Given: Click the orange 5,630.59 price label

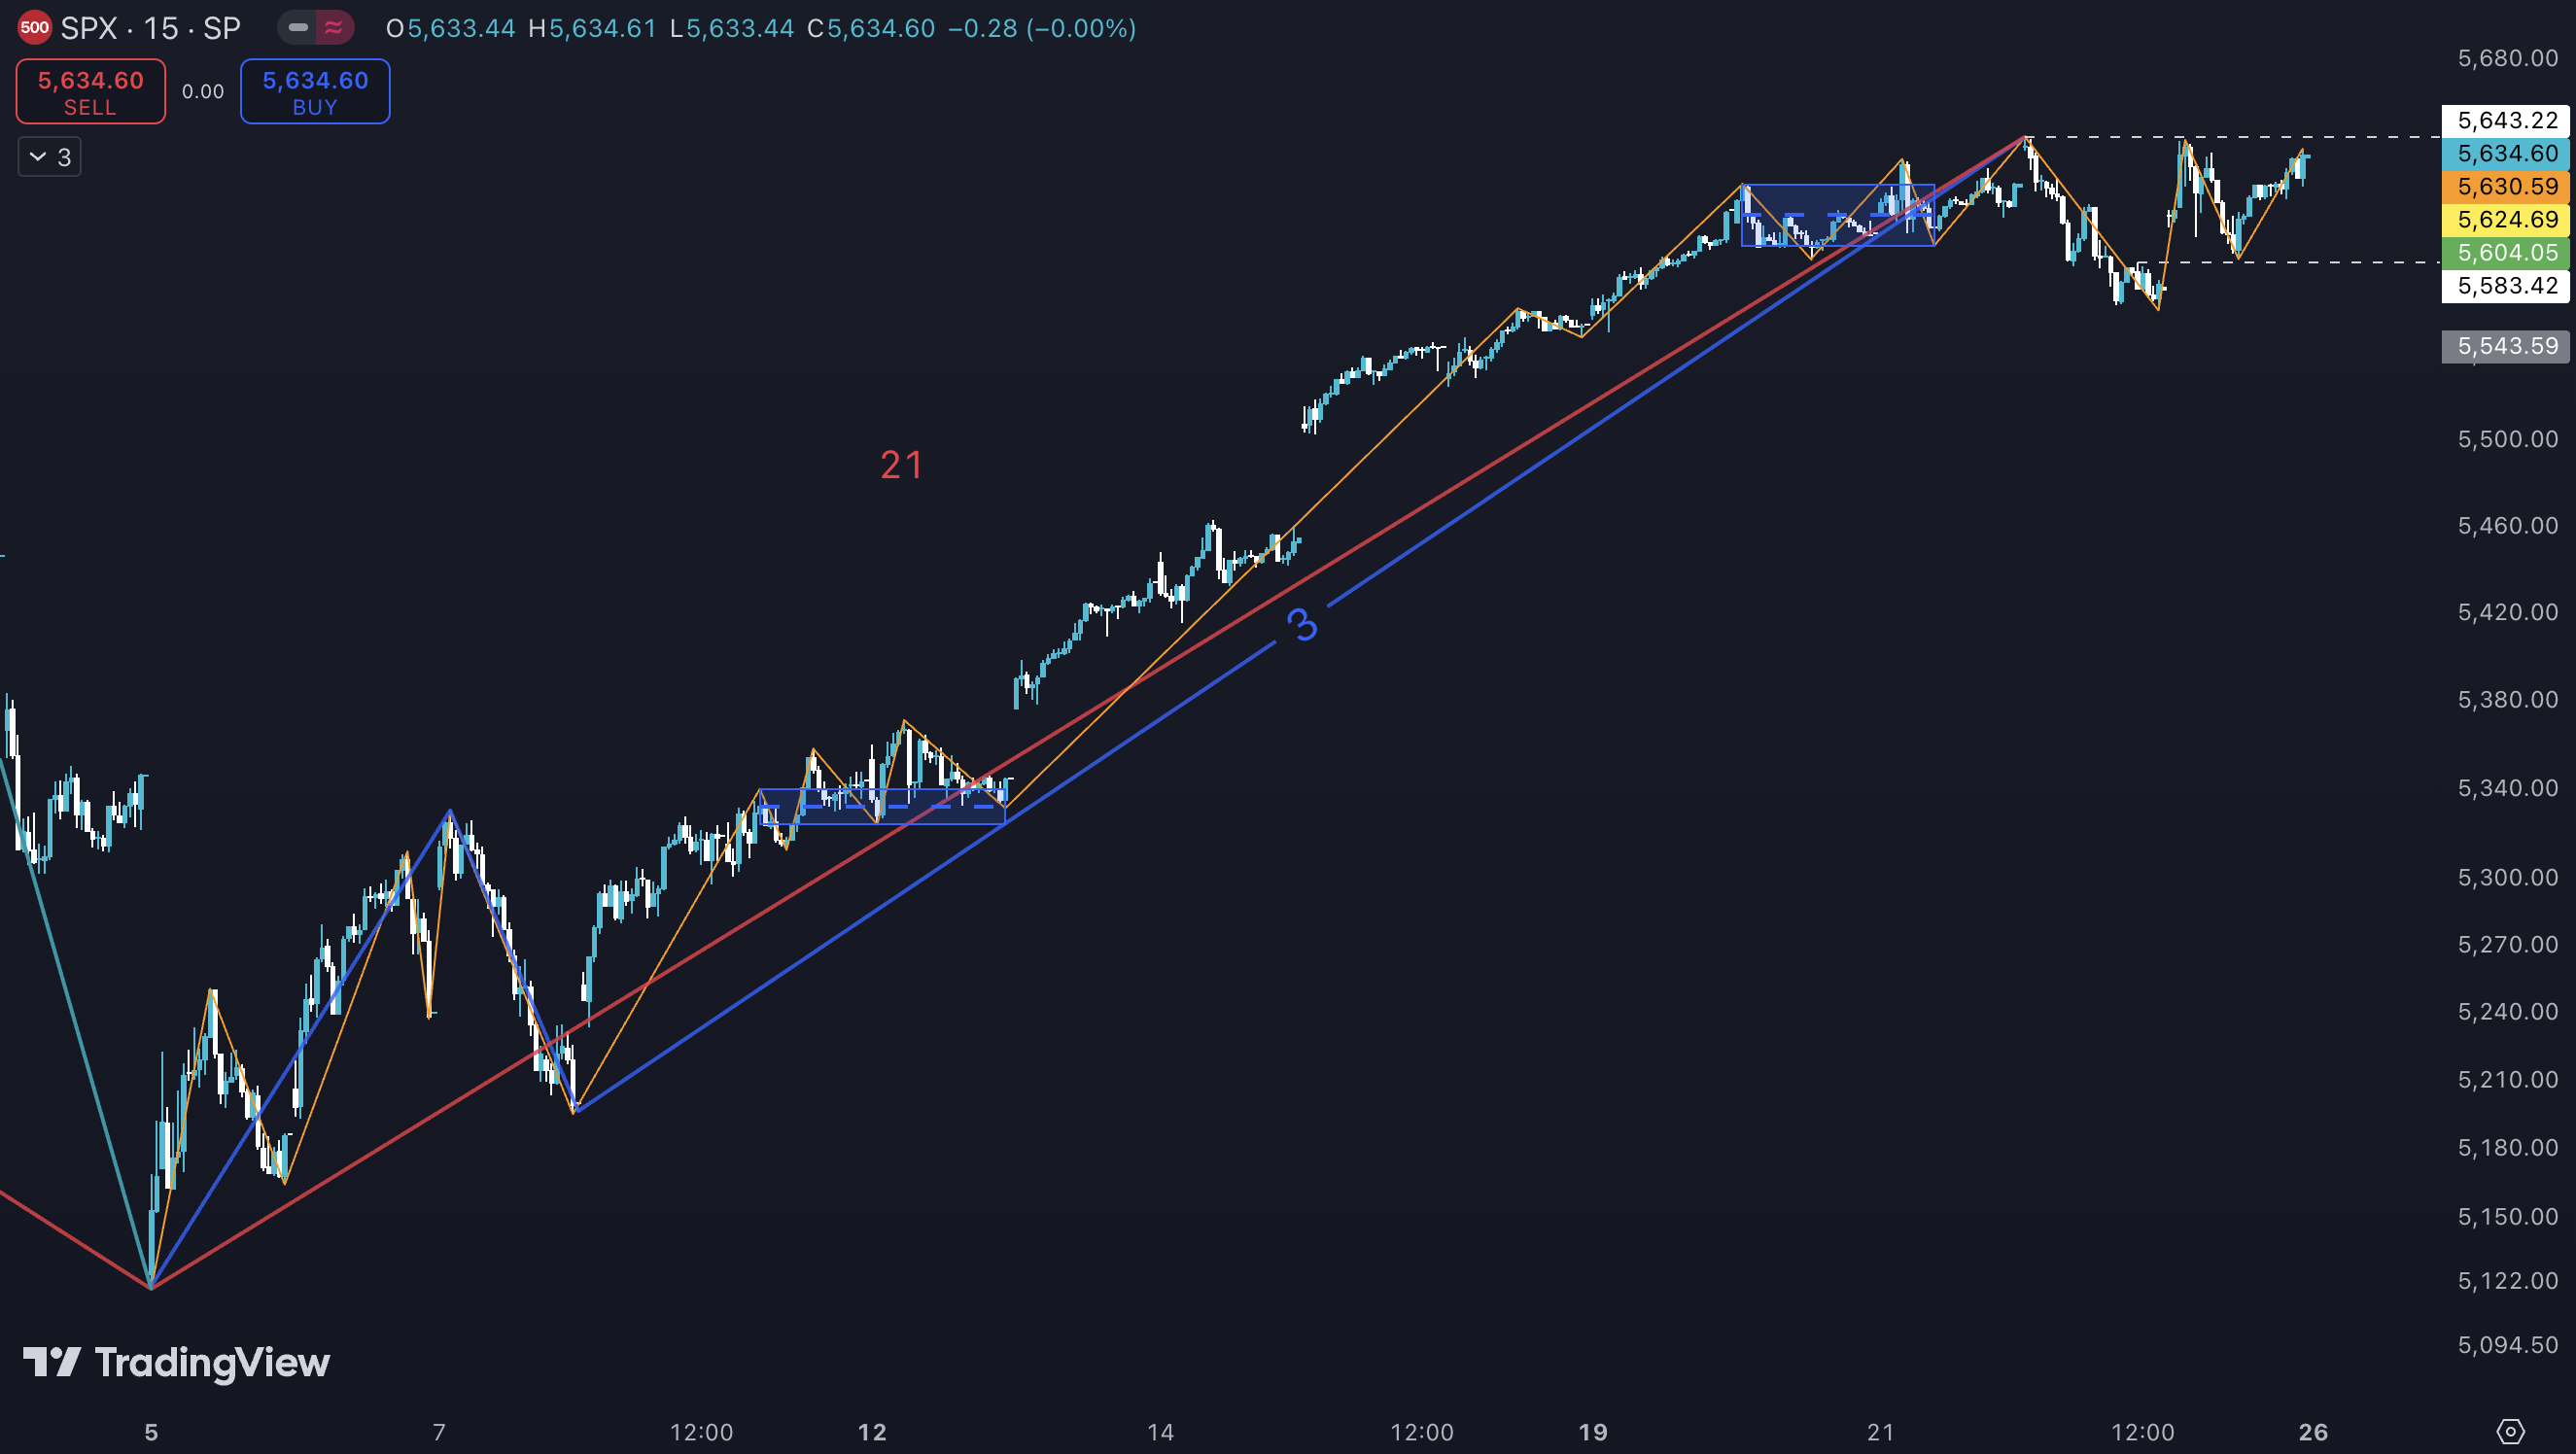Looking at the screenshot, I should (x=2506, y=186).
